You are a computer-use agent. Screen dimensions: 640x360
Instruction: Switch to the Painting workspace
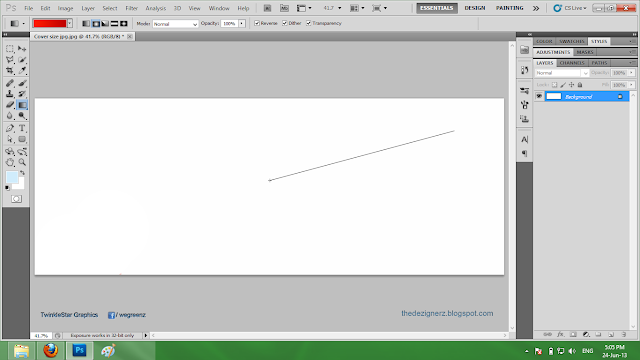(x=509, y=8)
